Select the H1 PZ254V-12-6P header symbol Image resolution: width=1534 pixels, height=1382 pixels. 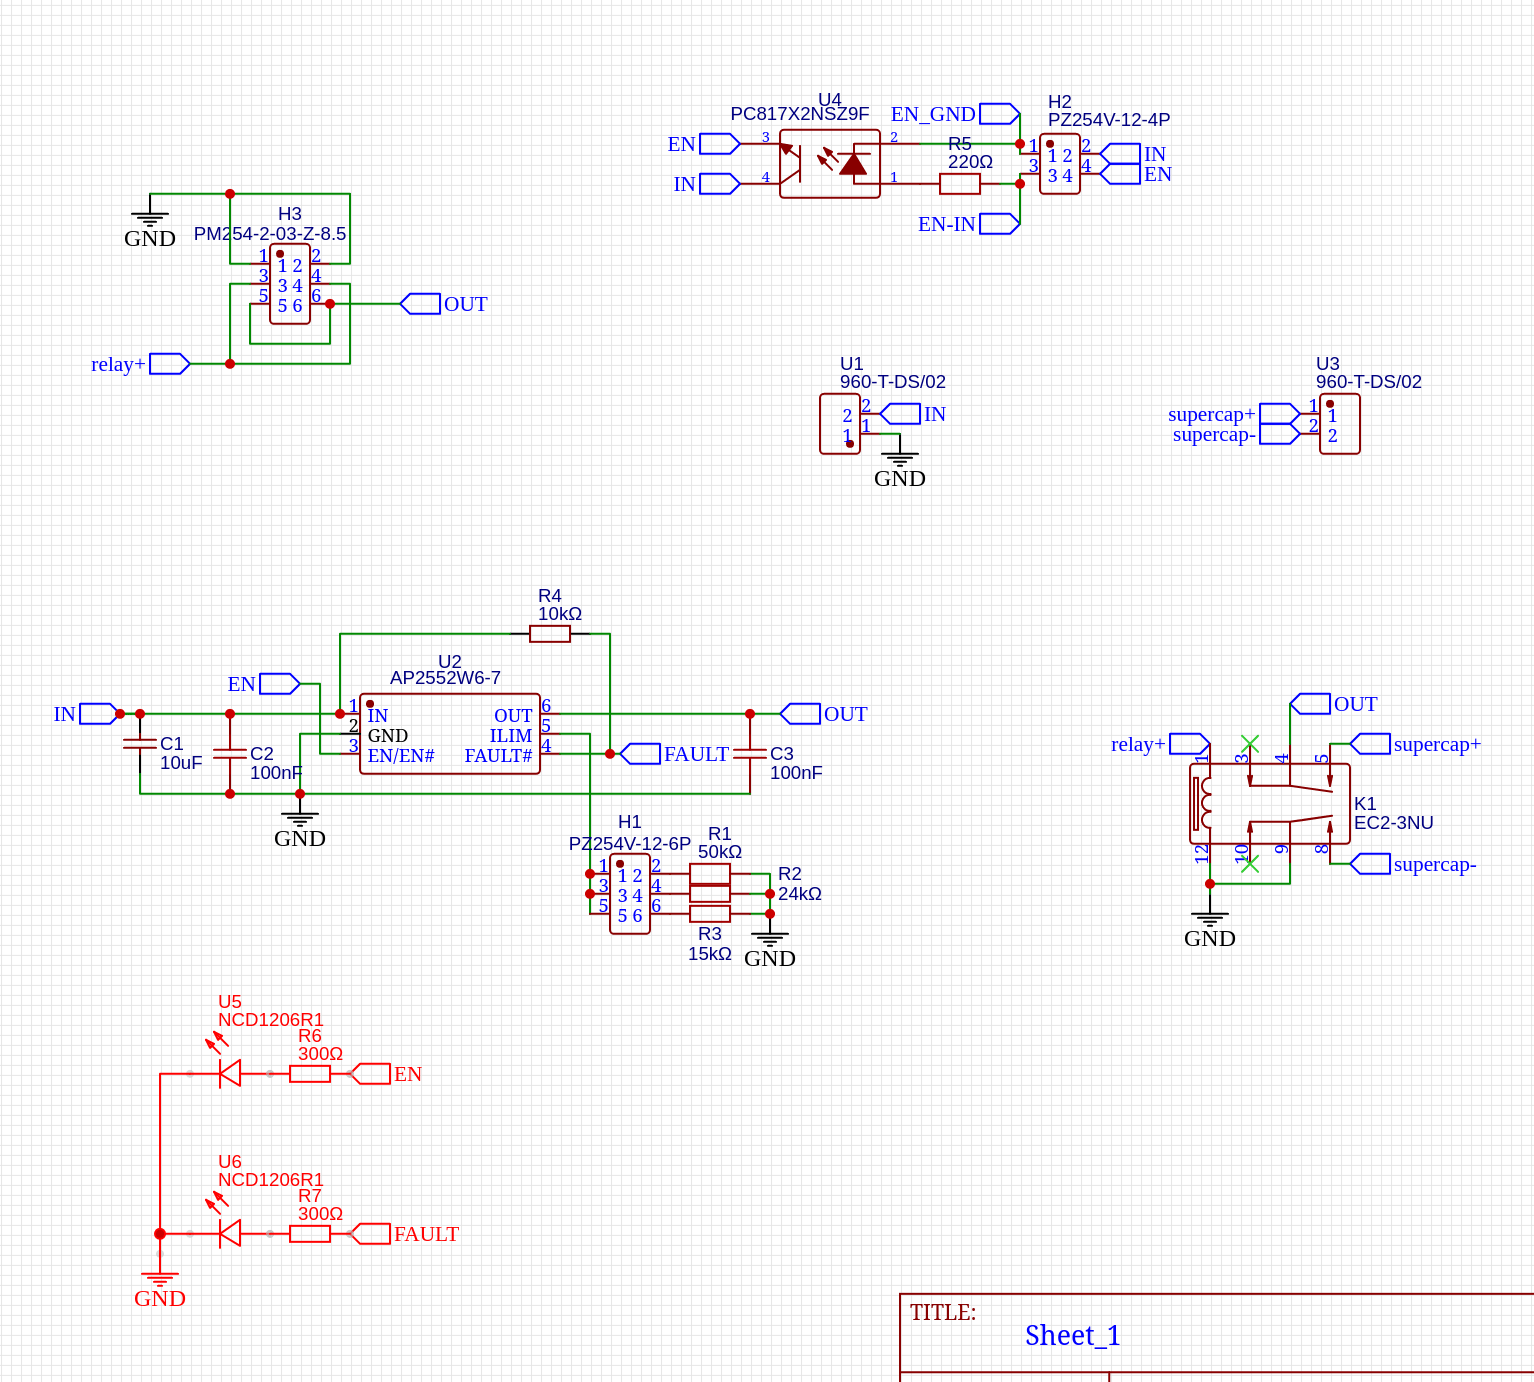630,894
